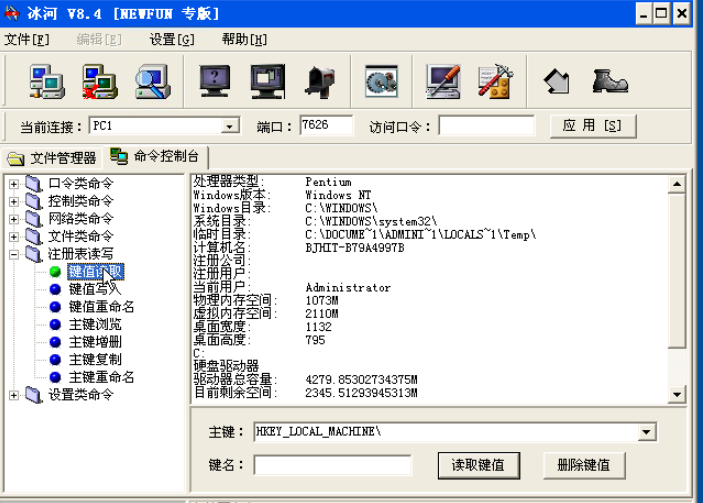Click the 应用[S] button

coord(592,126)
